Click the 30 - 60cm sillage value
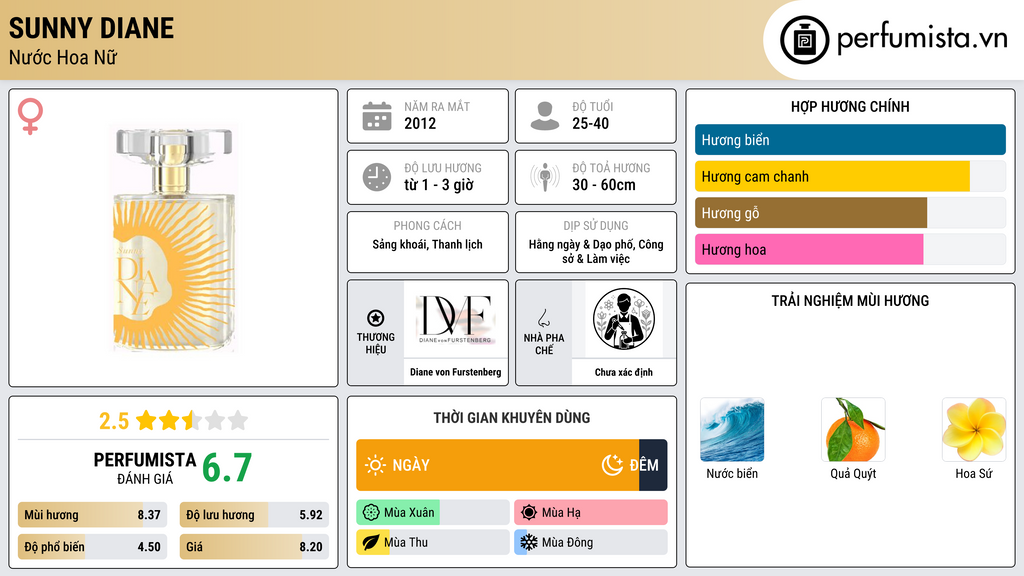 pos(604,185)
